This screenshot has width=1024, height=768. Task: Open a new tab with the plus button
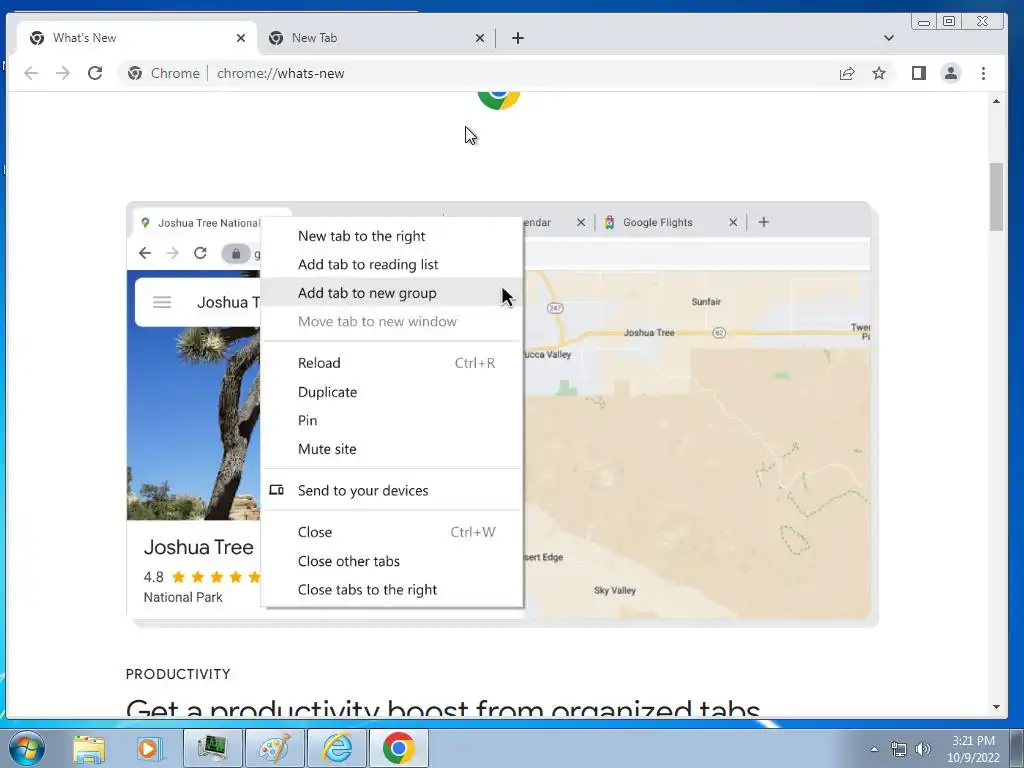coord(518,38)
